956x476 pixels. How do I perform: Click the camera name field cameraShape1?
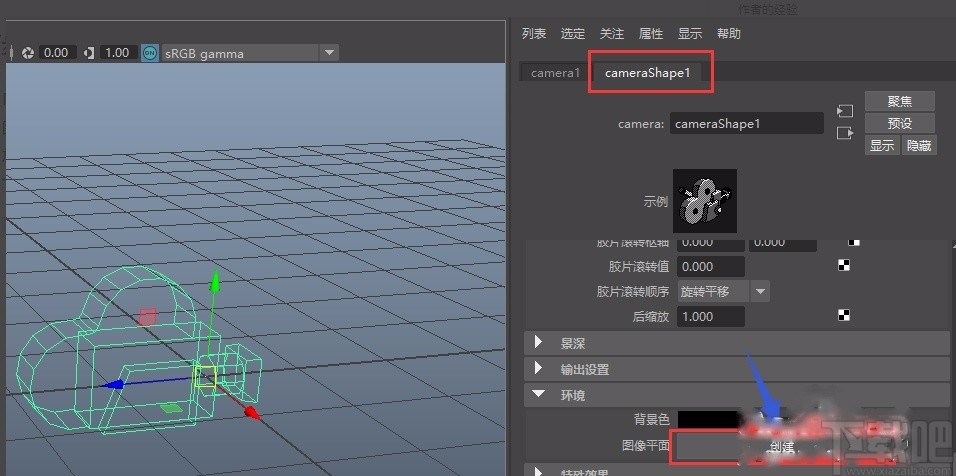click(747, 124)
